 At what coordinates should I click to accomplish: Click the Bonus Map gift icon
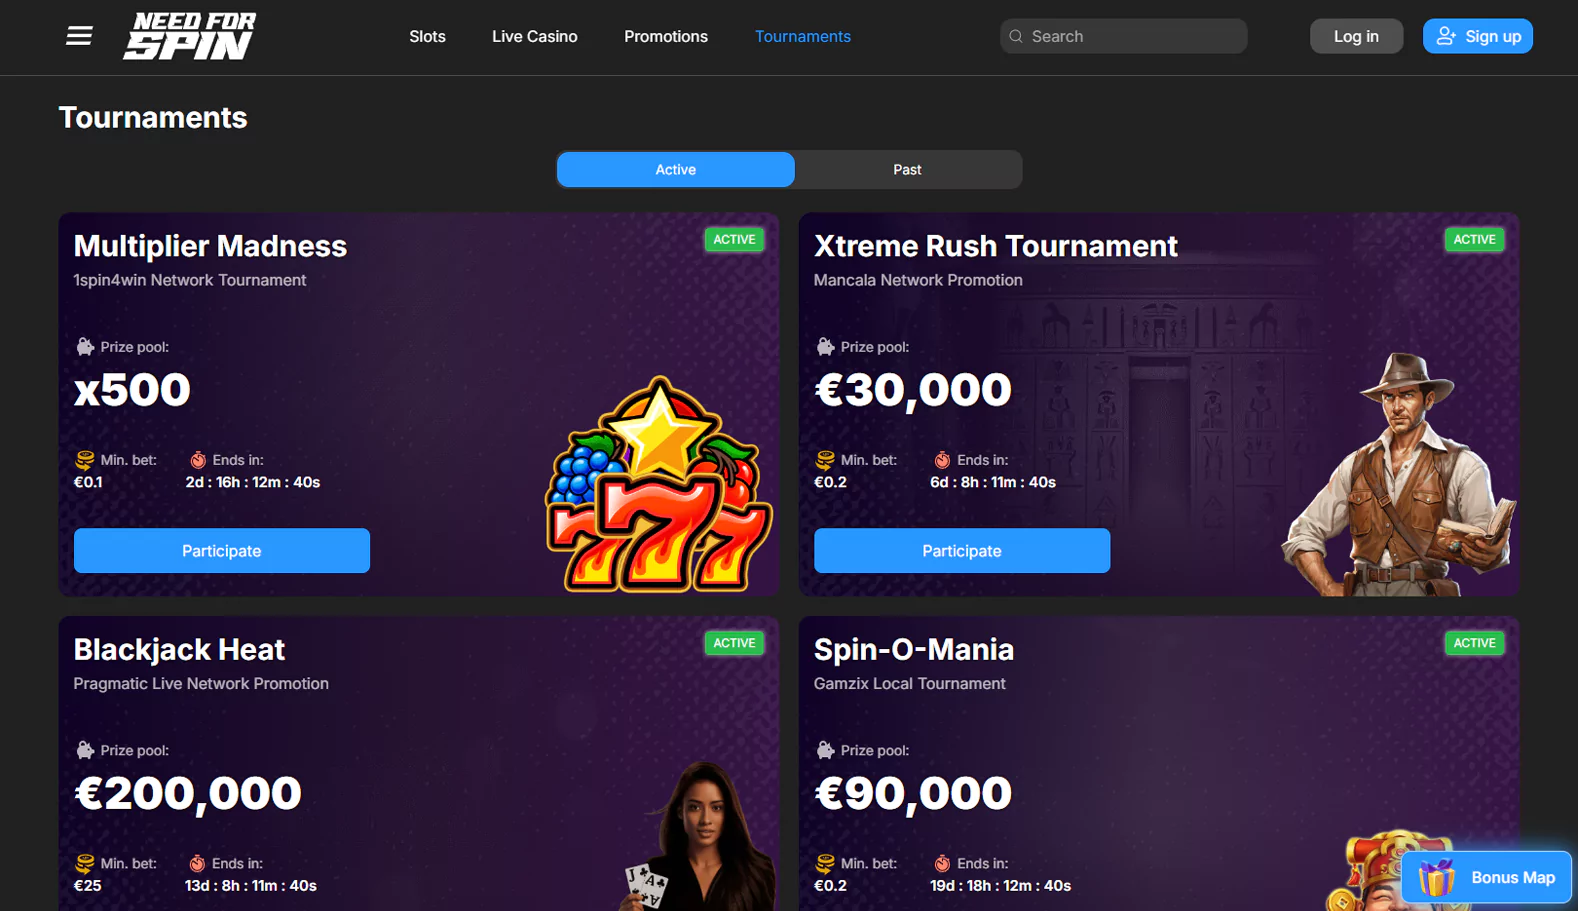[1437, 877]
